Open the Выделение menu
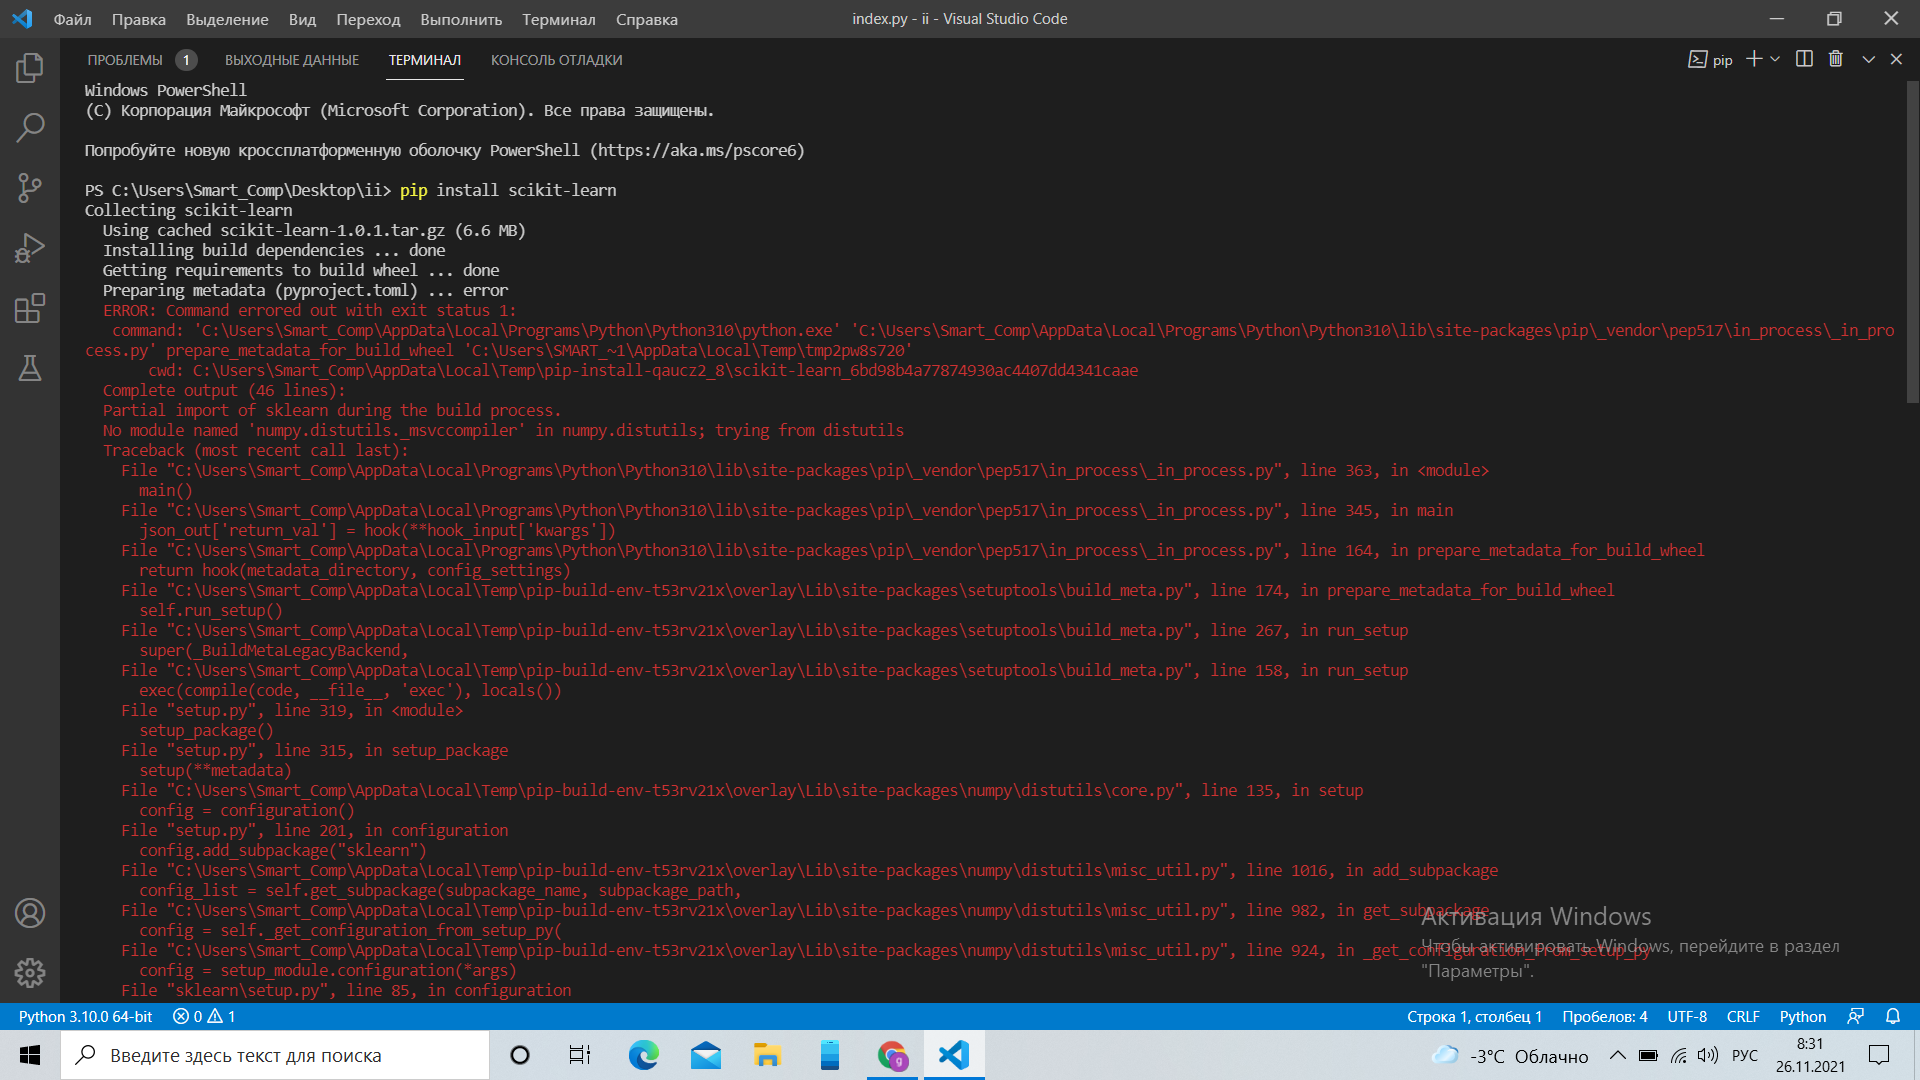The width and height of the screenshot is (1920, 1080). [x=227, y=19]
